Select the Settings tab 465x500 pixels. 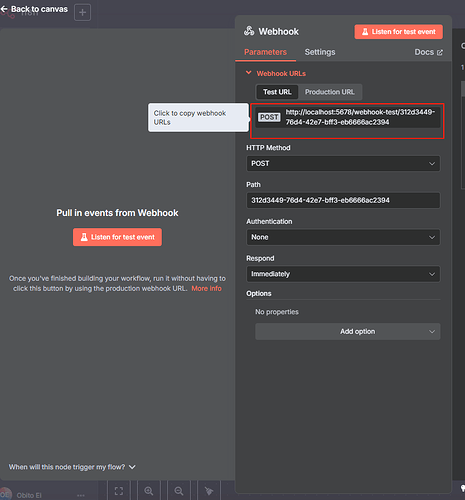pyautogui.click(x=320, y=52)
